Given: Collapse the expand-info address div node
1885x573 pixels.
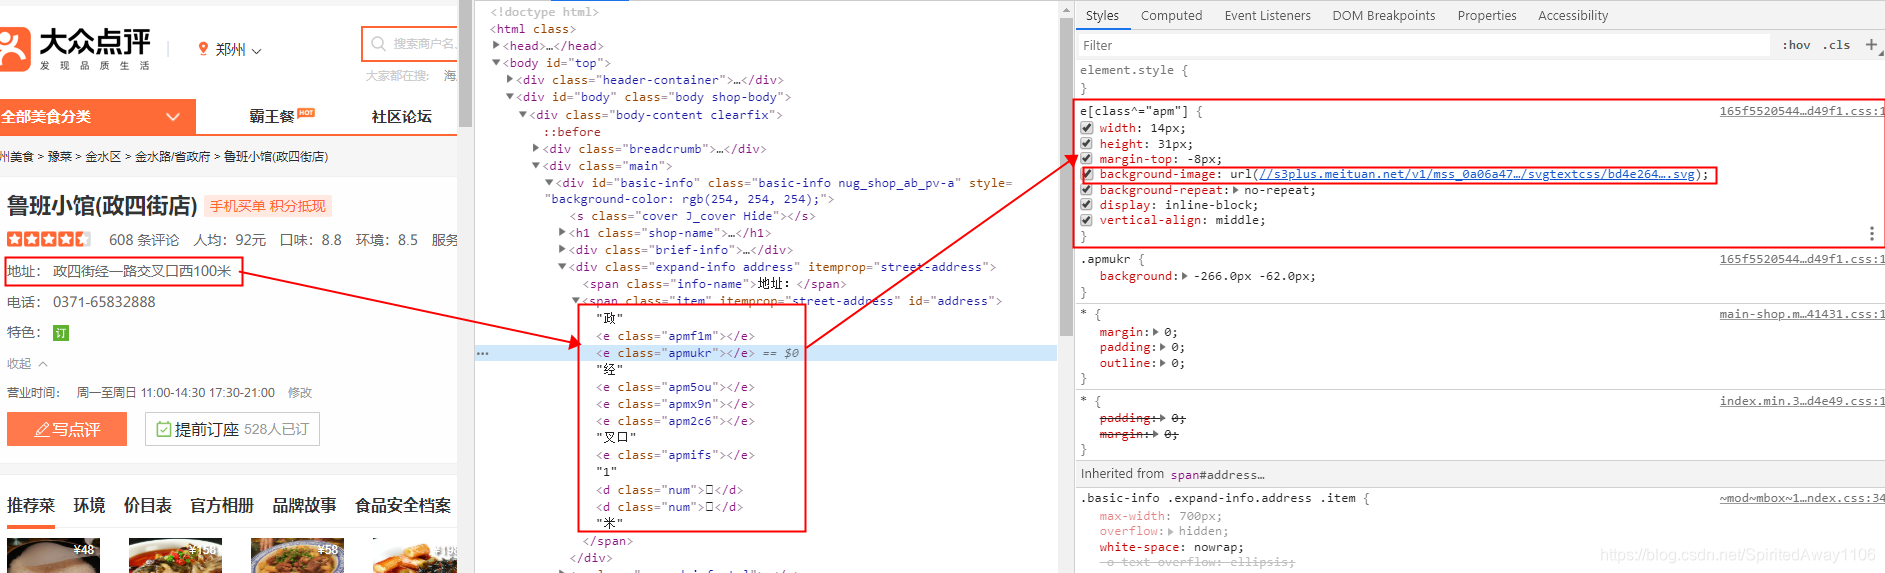Looking at the screenshot, I should pyautogui.click(x=562, y=267).
